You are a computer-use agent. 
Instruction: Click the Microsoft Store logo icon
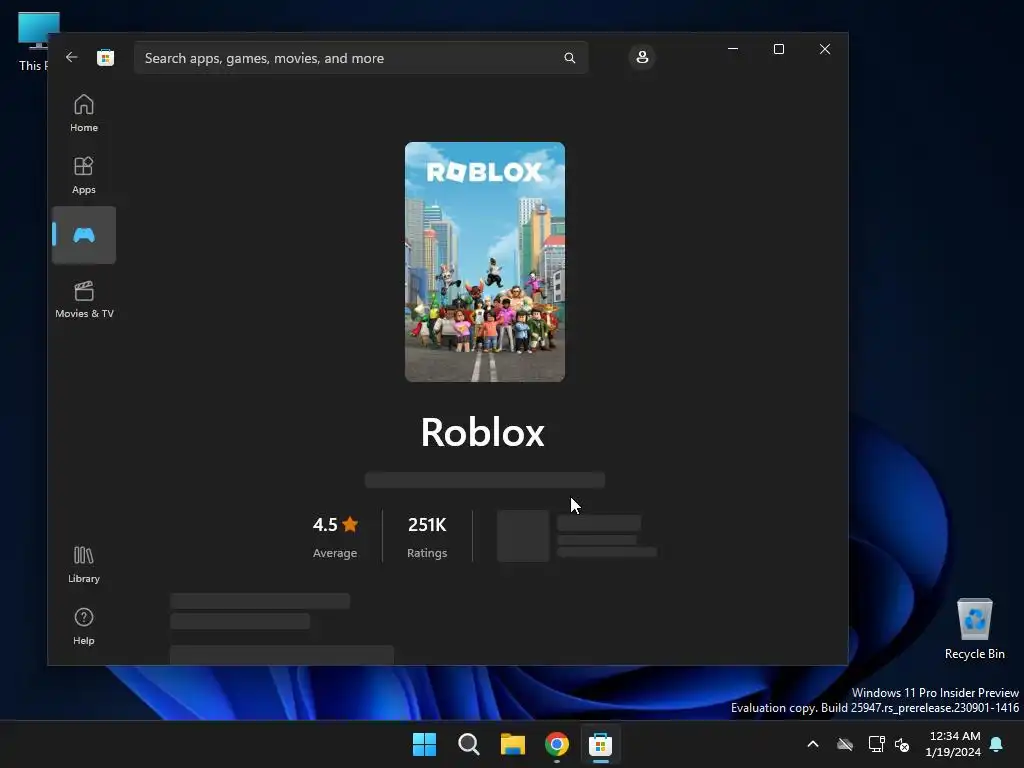pos(105,57)
